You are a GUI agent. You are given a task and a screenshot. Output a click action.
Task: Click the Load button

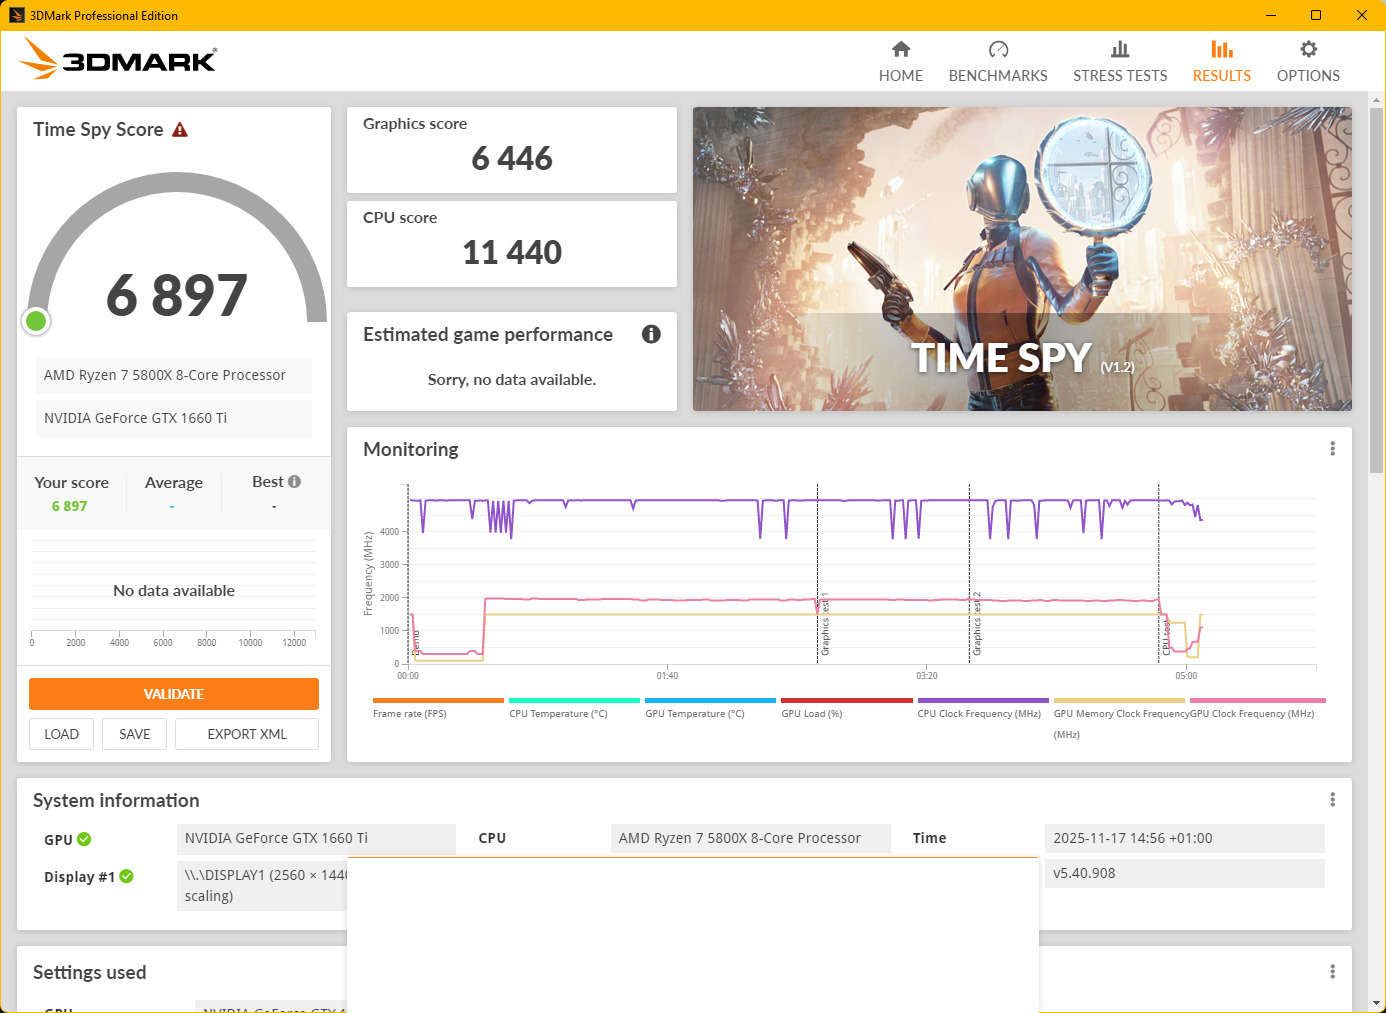[61, 734]
